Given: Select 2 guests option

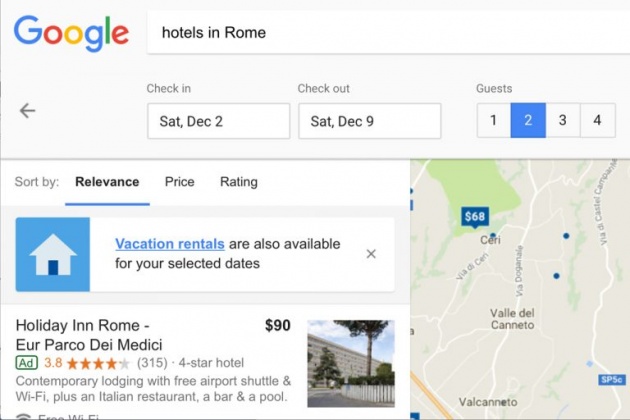Looking at the screenshot, I should 528,121.
